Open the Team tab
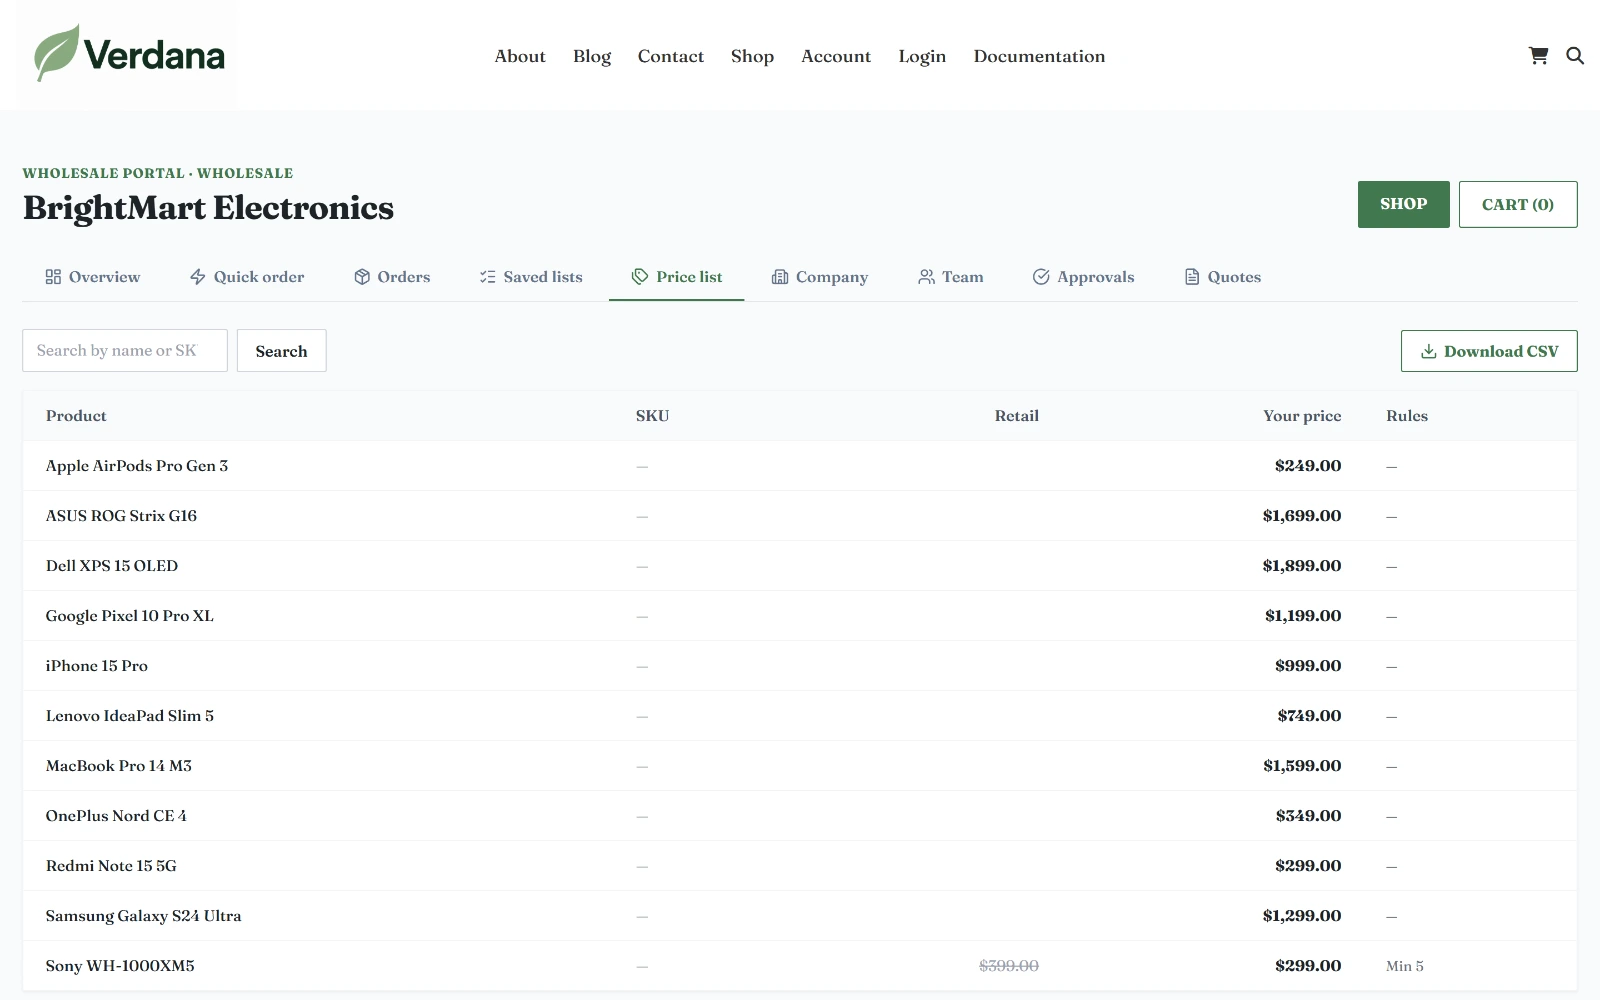 click(951, 277)
